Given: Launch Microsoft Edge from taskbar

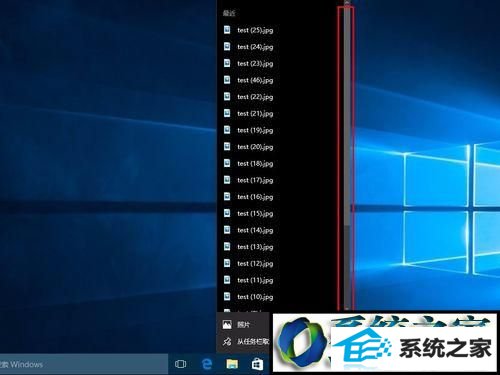Looking at the screenshot, I should 206,364.
